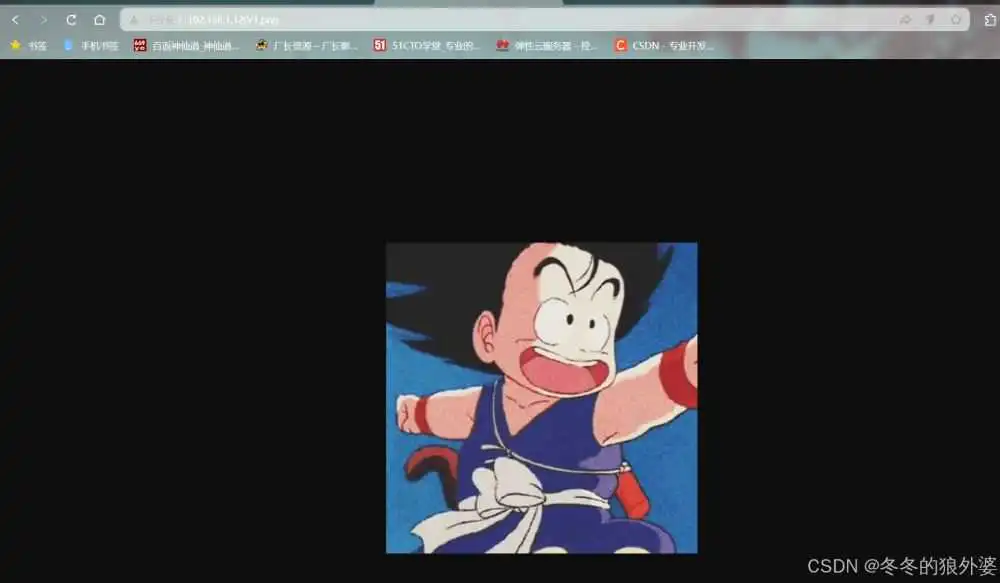1000x583 pixels.
Task: Click the browser back arrow
Action: pyautogui.click(x=15, y=20)
